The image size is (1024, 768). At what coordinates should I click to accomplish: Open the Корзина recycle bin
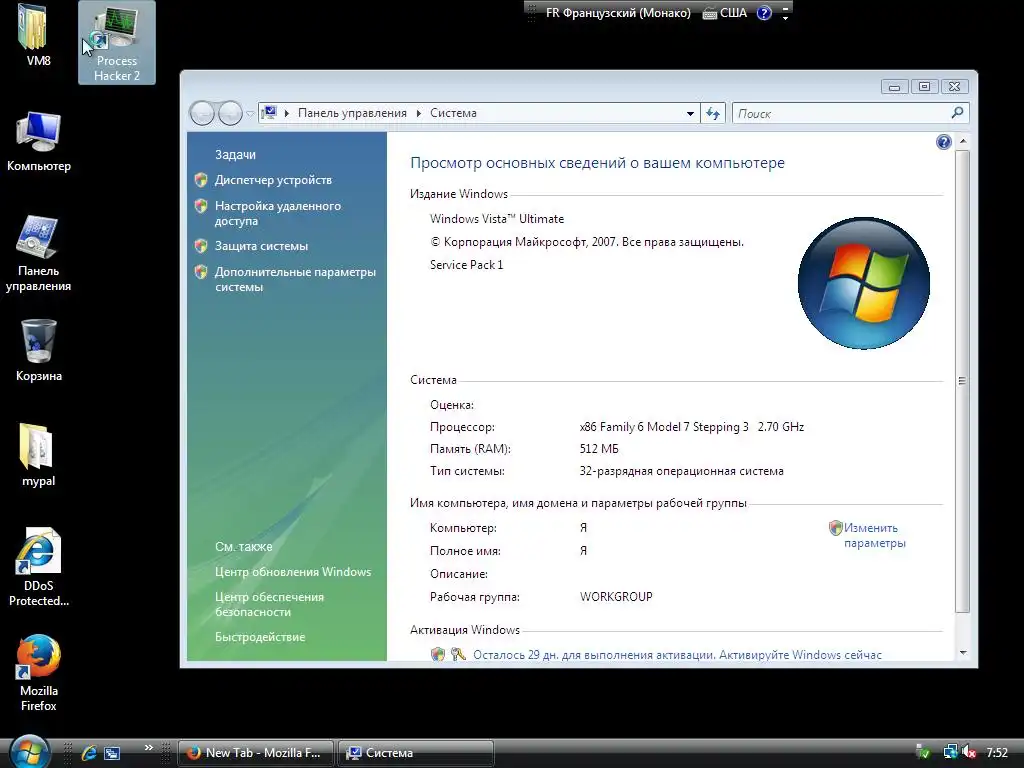click(x=39, y=351)
